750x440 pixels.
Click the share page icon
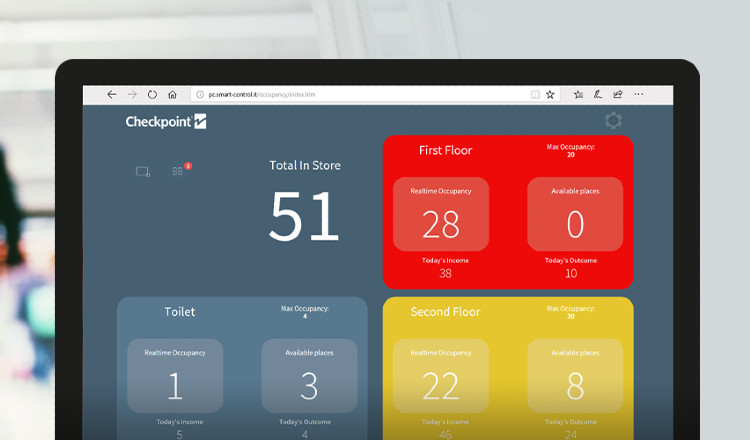pyautogui.click(x=618, y=94)
